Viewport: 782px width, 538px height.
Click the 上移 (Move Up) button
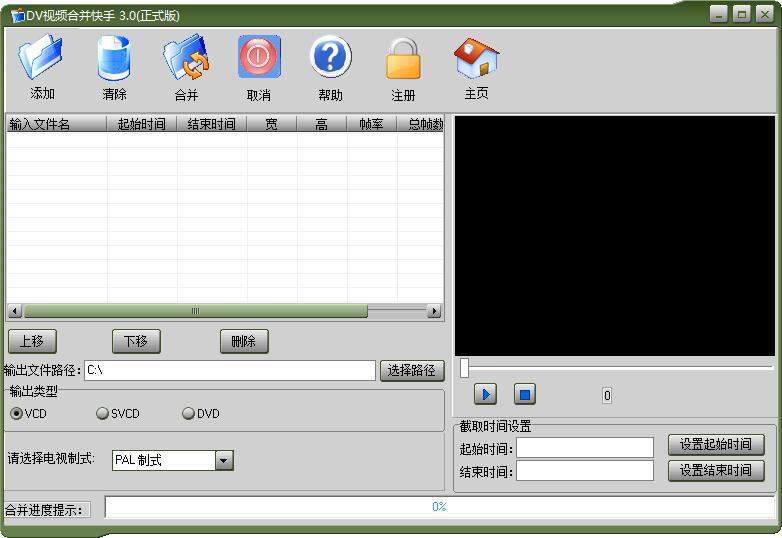(32, 342)
